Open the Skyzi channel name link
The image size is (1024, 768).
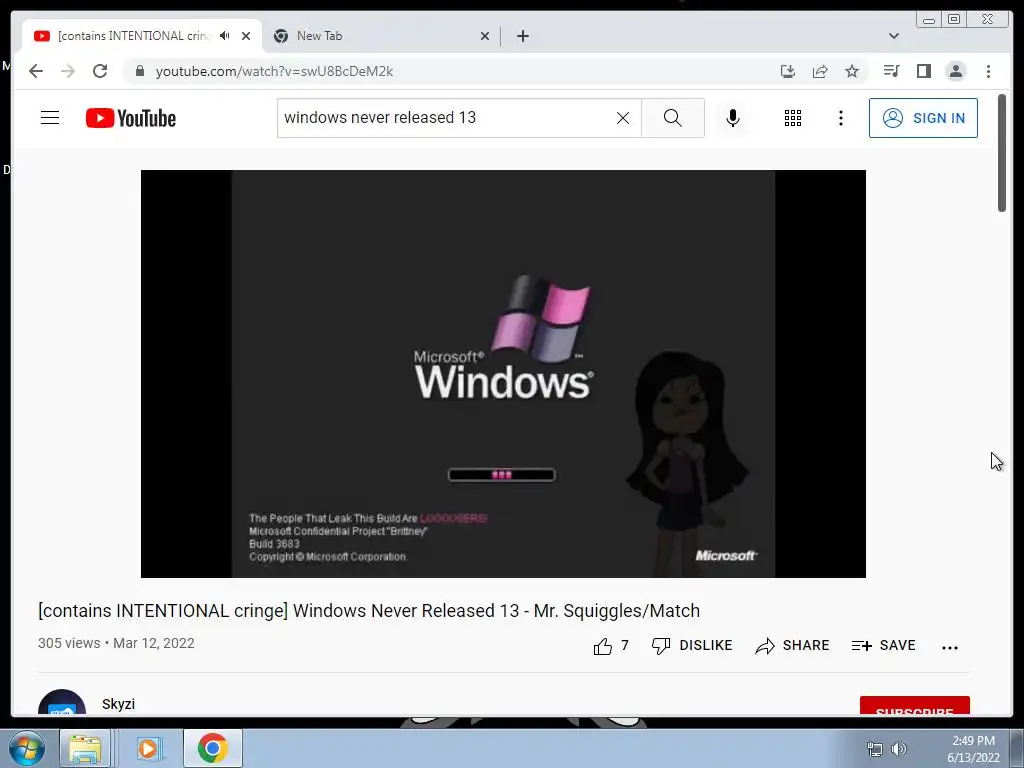(118, 704)
